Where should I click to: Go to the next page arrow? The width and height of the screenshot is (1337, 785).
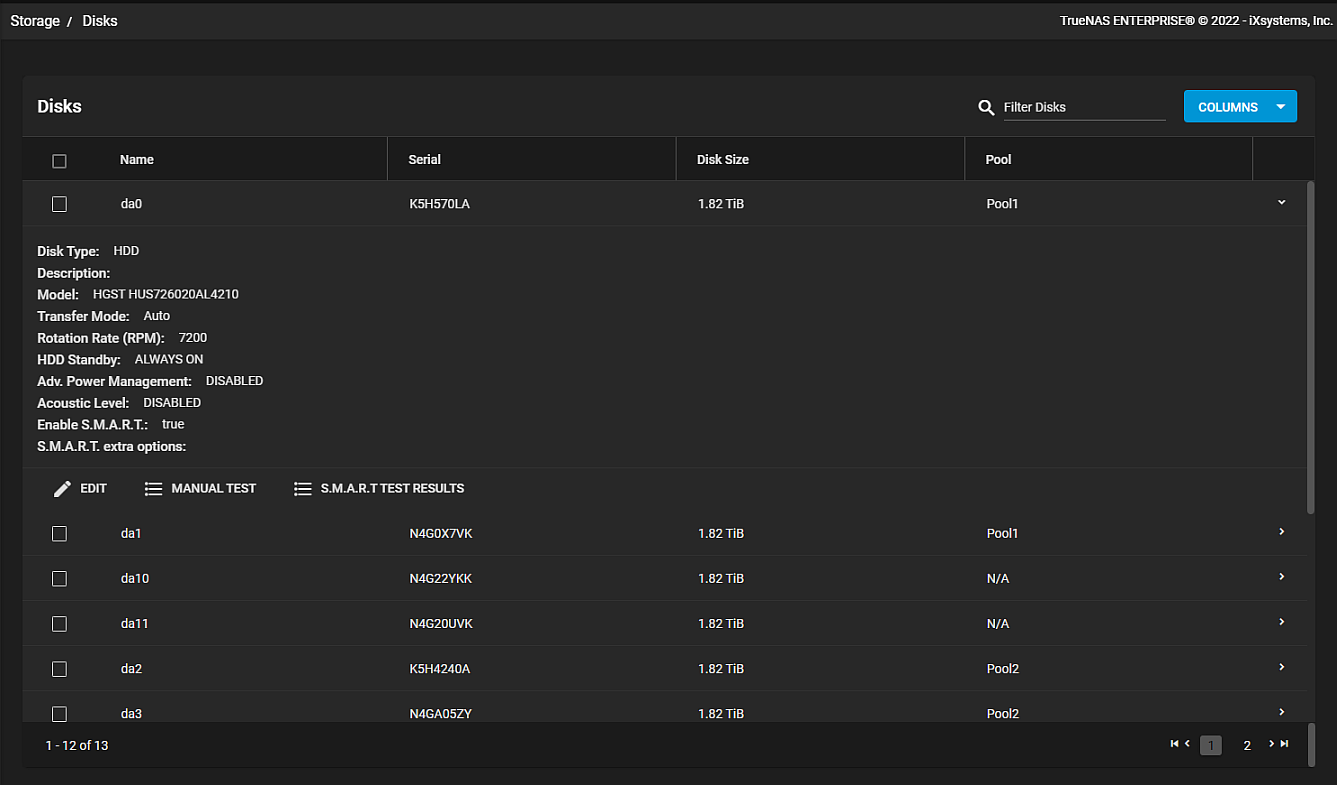coord(1272,744)
